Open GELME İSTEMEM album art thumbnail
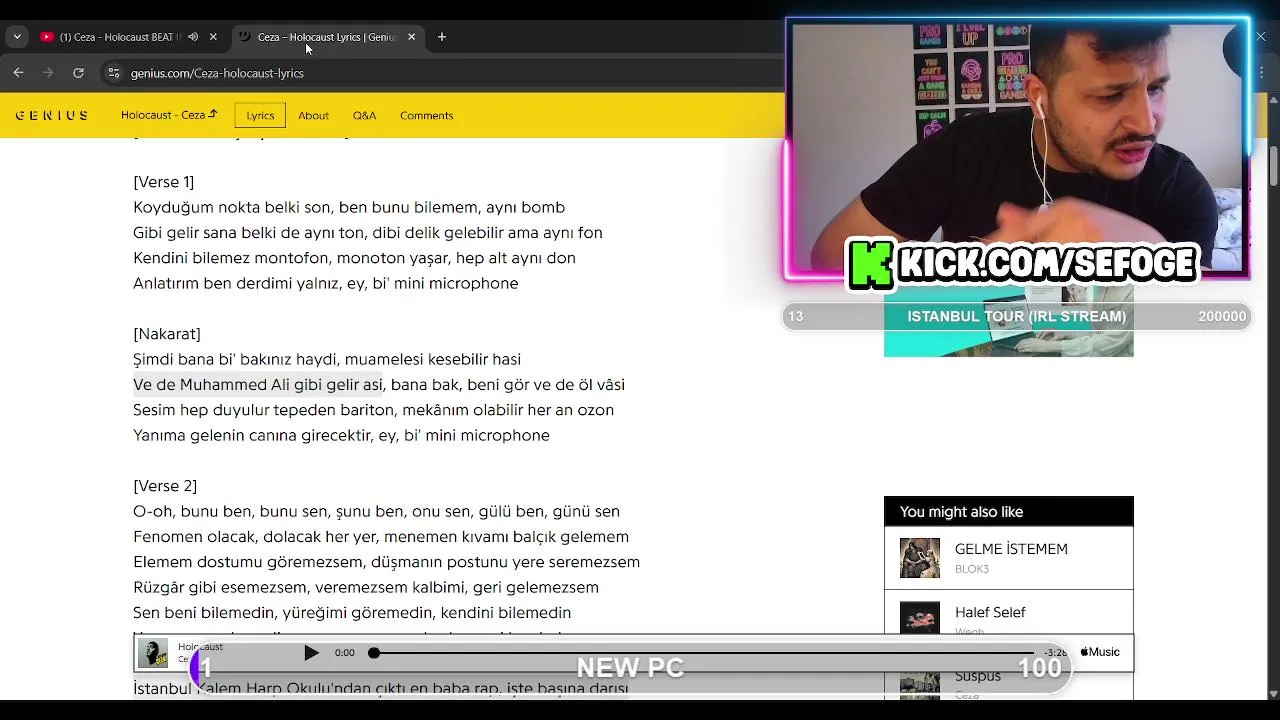1280x720 pixels. (919, 558)
